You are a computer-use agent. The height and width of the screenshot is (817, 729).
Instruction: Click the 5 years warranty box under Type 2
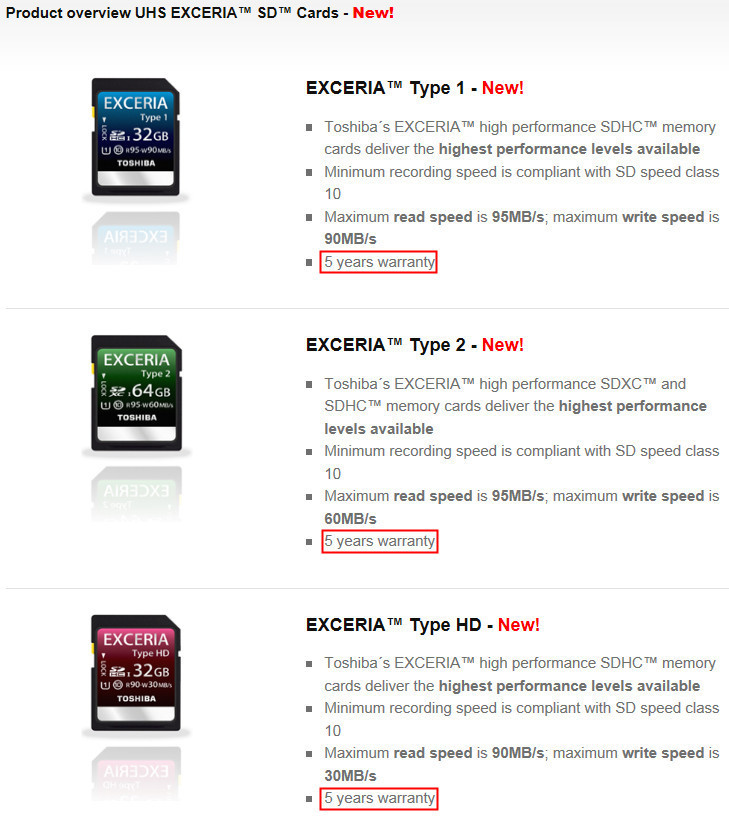380,541
